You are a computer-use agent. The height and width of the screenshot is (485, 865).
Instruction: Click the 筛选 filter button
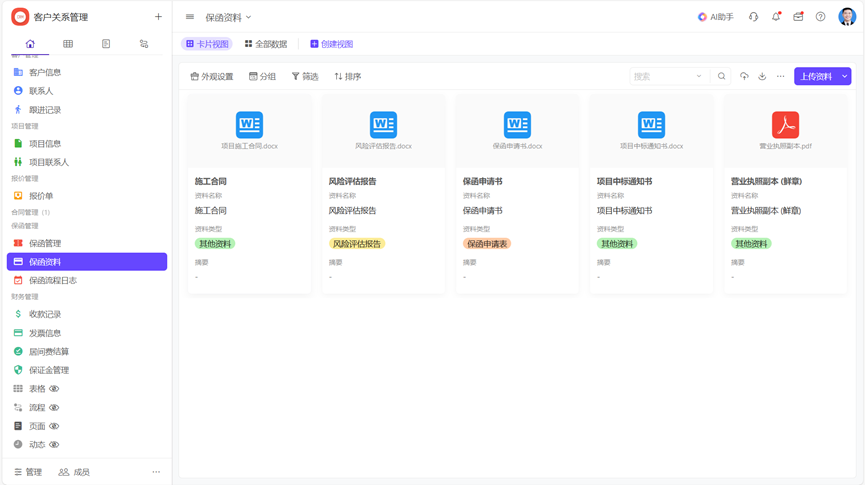coord(305,77)
